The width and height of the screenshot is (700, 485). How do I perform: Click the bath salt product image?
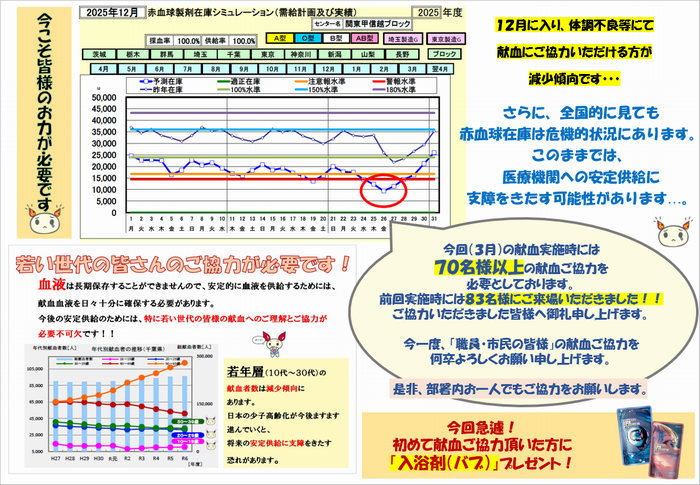point(640,440)
